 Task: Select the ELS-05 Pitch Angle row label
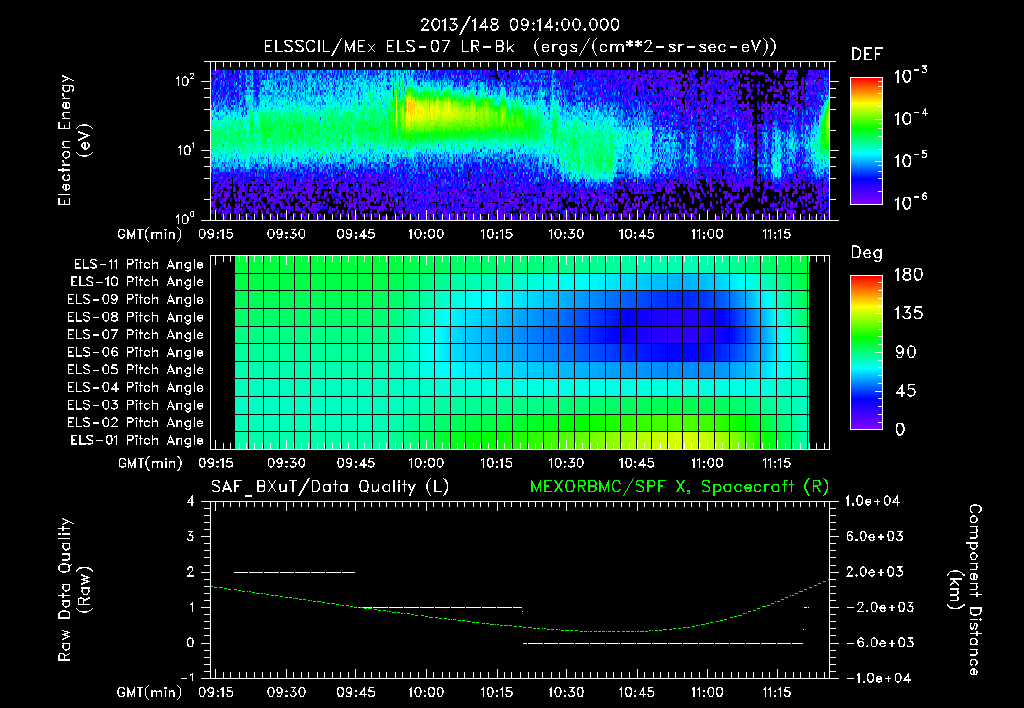[136, 370]
